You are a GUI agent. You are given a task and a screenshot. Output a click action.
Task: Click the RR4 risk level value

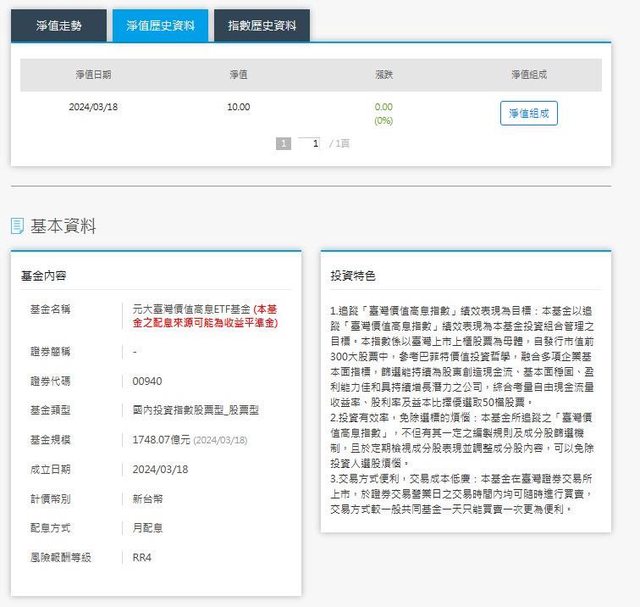[x=143, y=557]
